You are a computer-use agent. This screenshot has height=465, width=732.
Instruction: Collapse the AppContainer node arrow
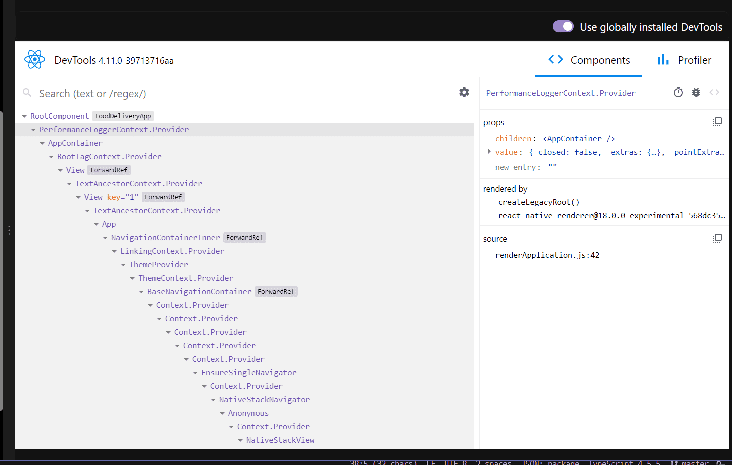point(42,143)
